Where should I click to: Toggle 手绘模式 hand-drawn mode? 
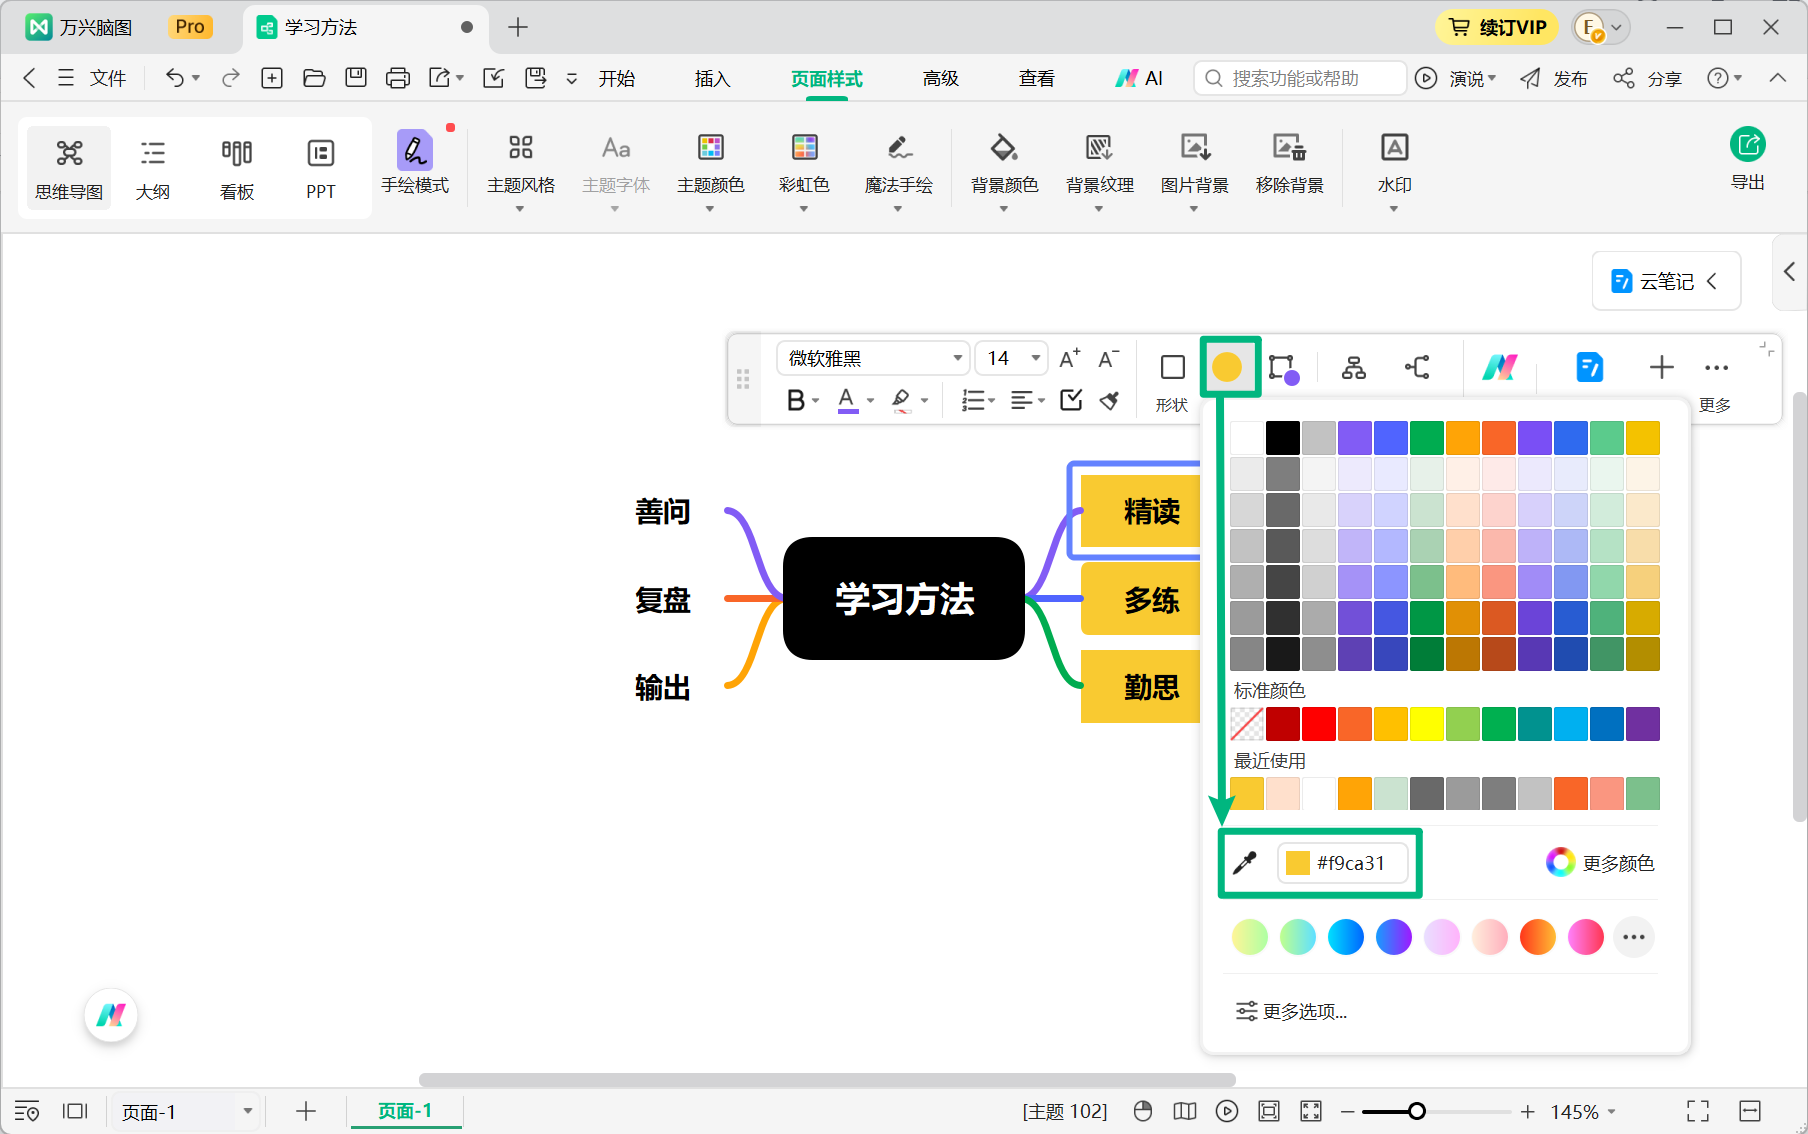click(415, 163)
